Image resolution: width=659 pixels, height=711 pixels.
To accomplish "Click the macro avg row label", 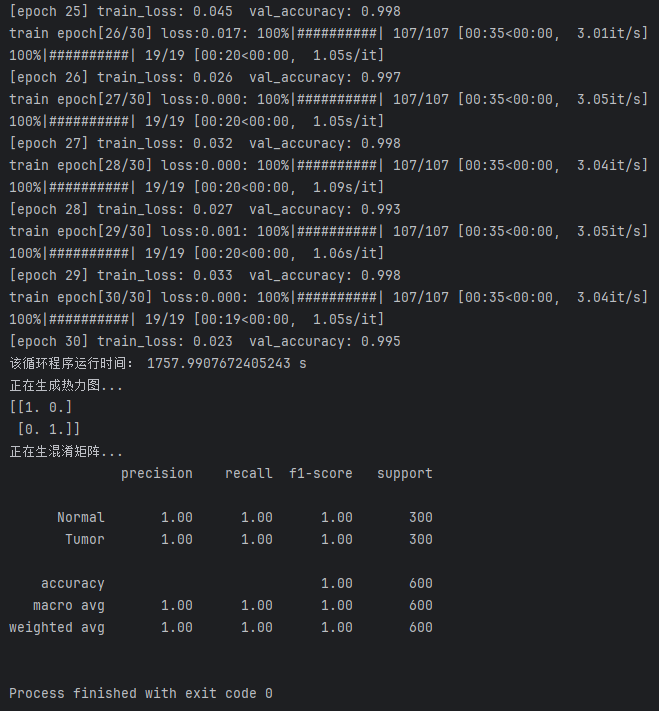I will [x=69, y=605].
